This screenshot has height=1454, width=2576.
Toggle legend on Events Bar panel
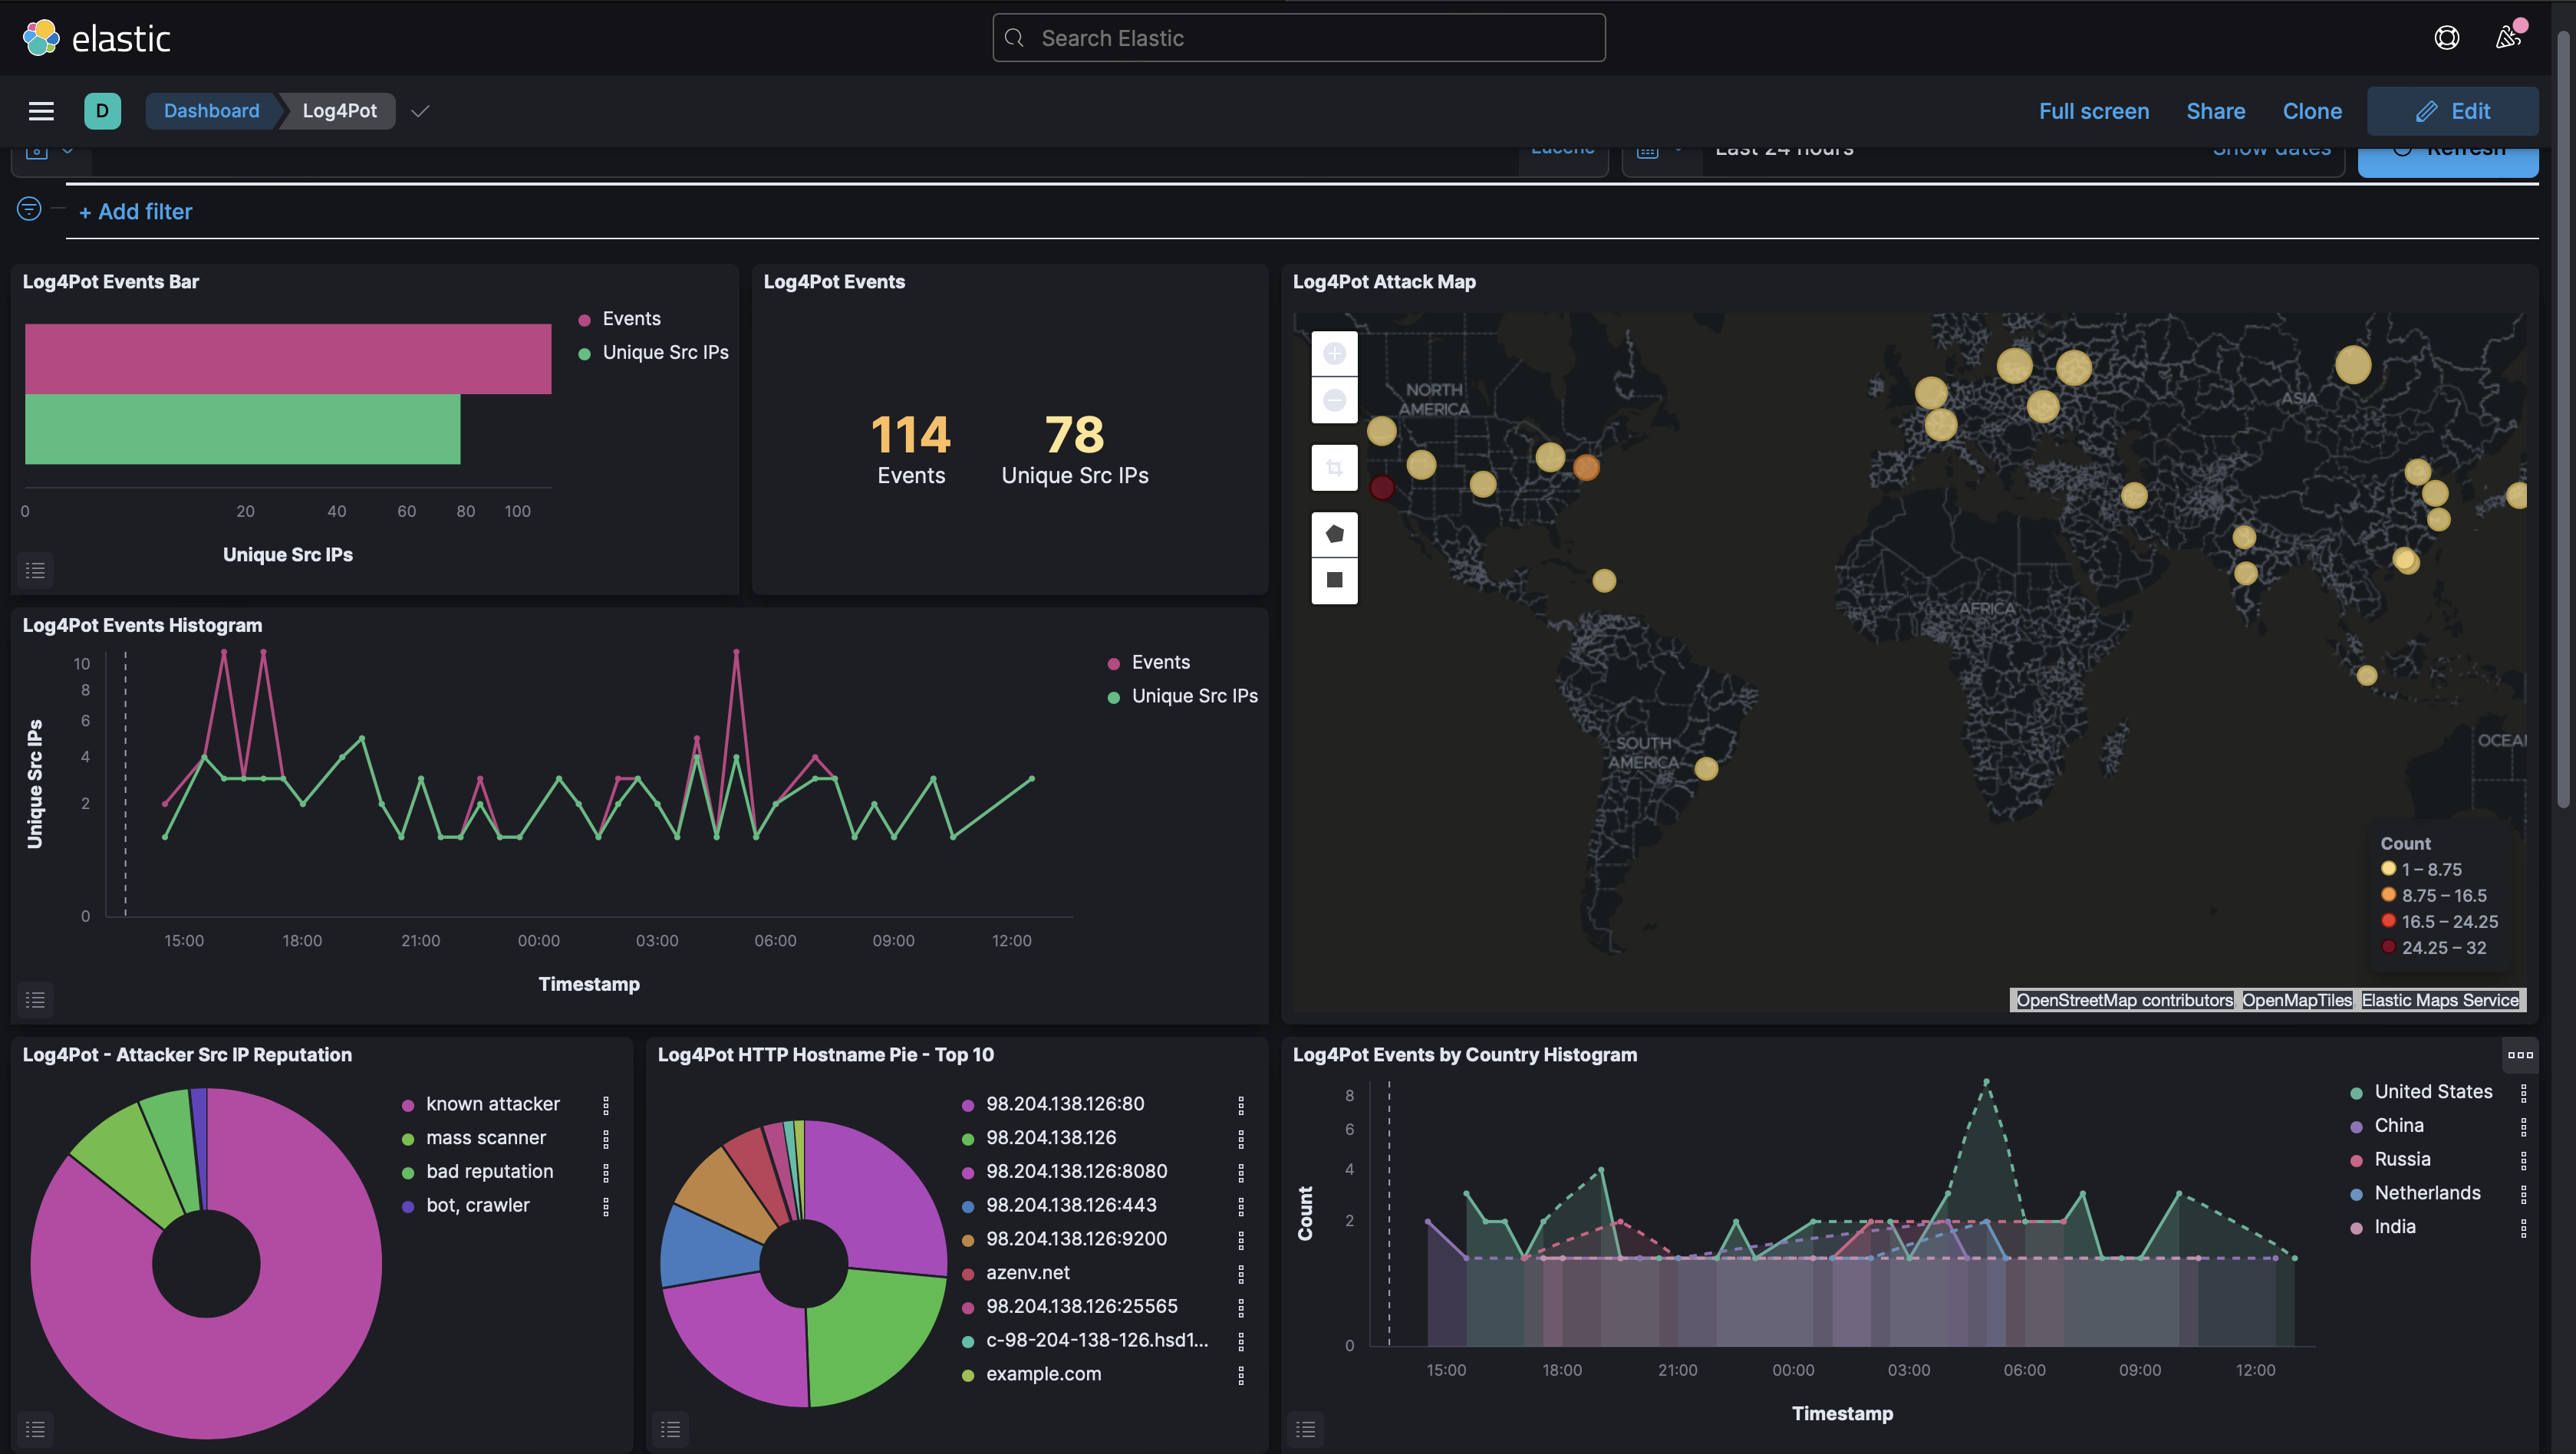click(x=35, y=571)
